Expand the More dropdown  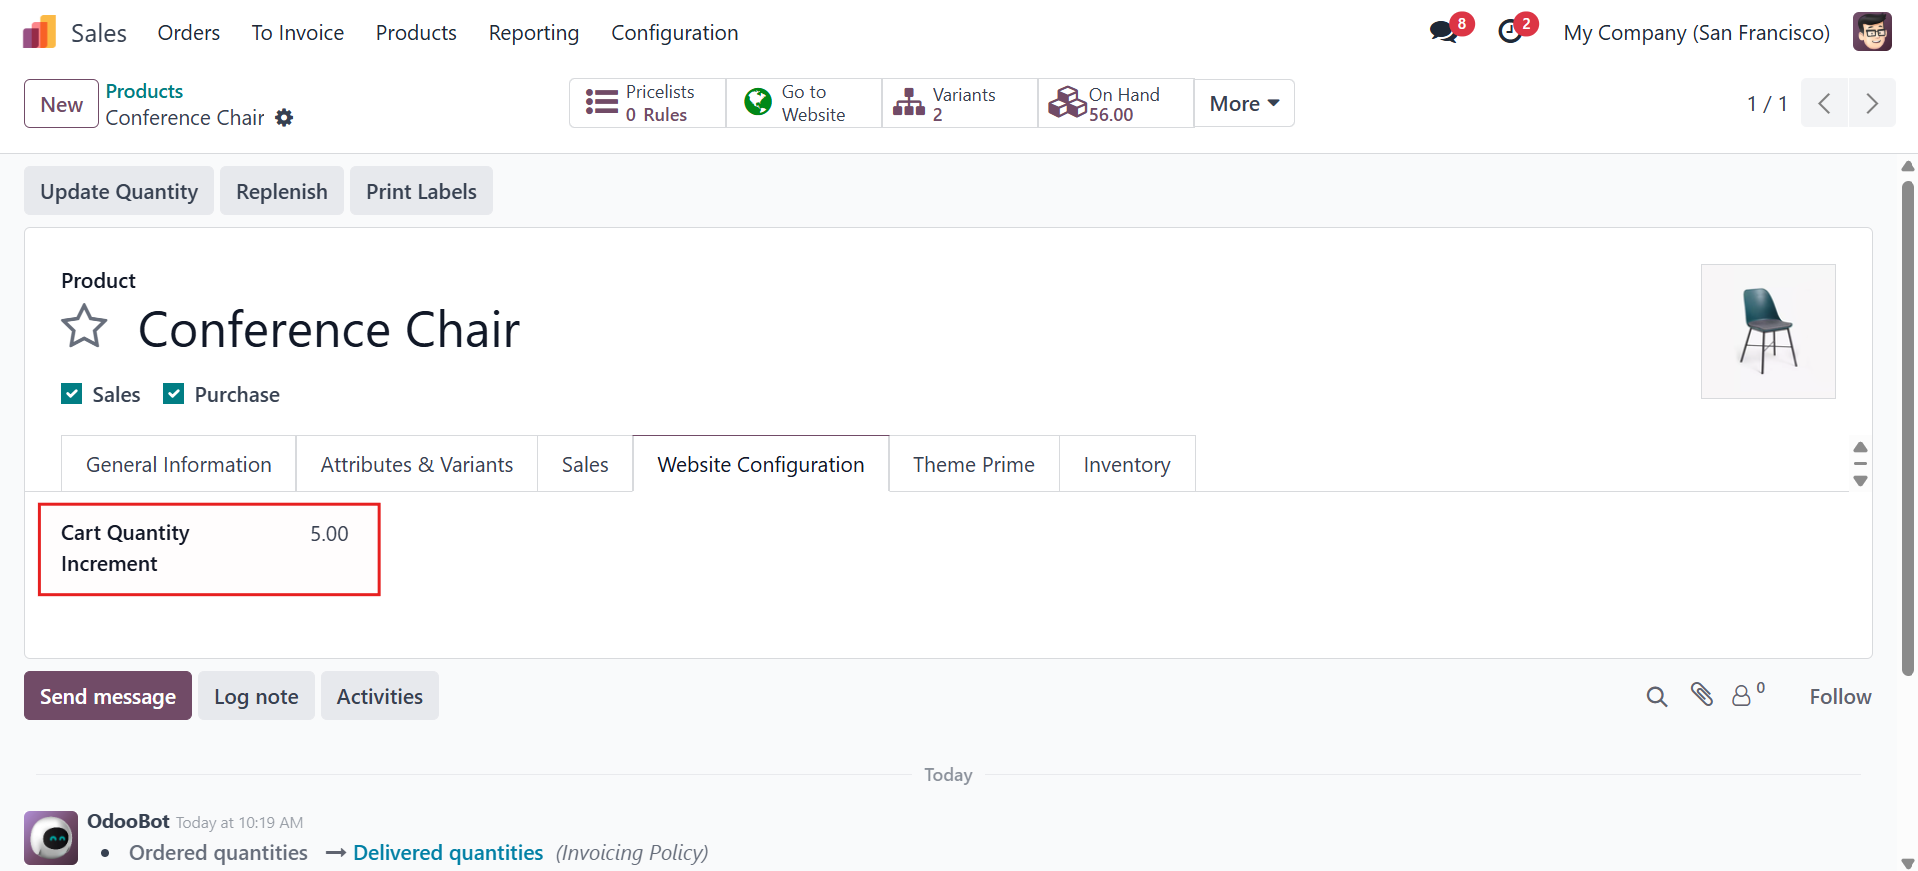1244,103
